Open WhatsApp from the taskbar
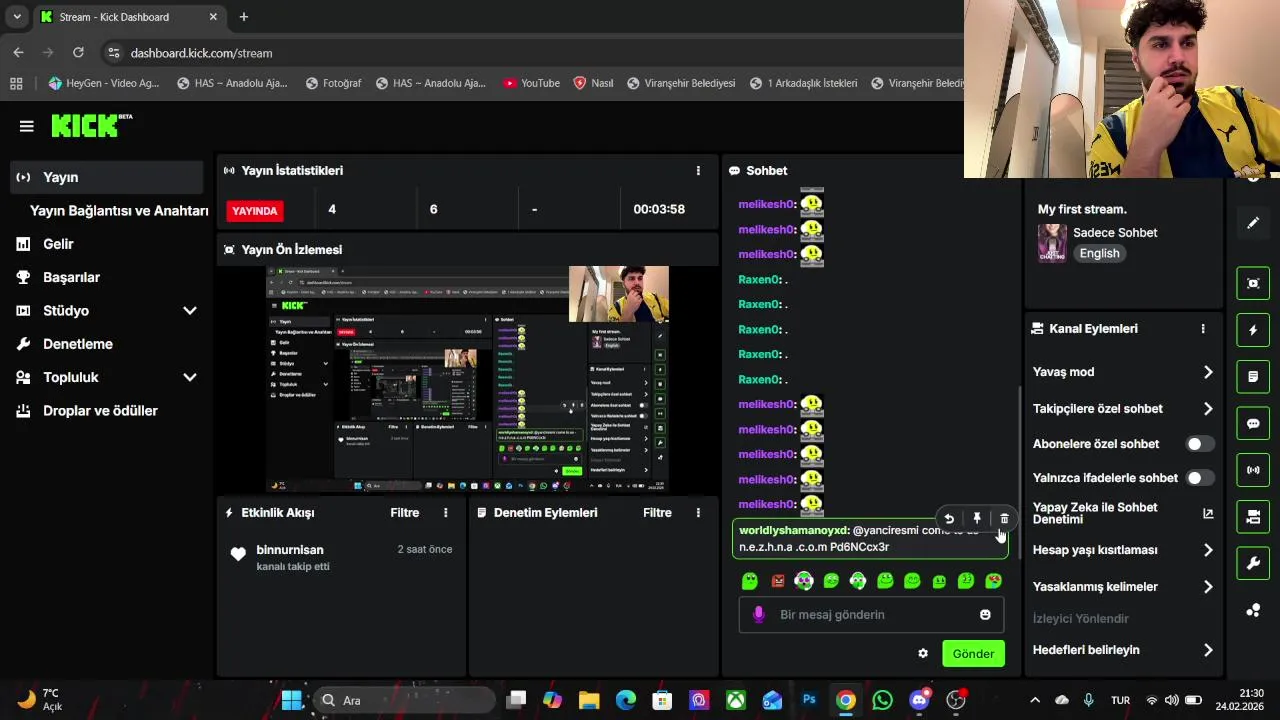 [x=882, y=700]
